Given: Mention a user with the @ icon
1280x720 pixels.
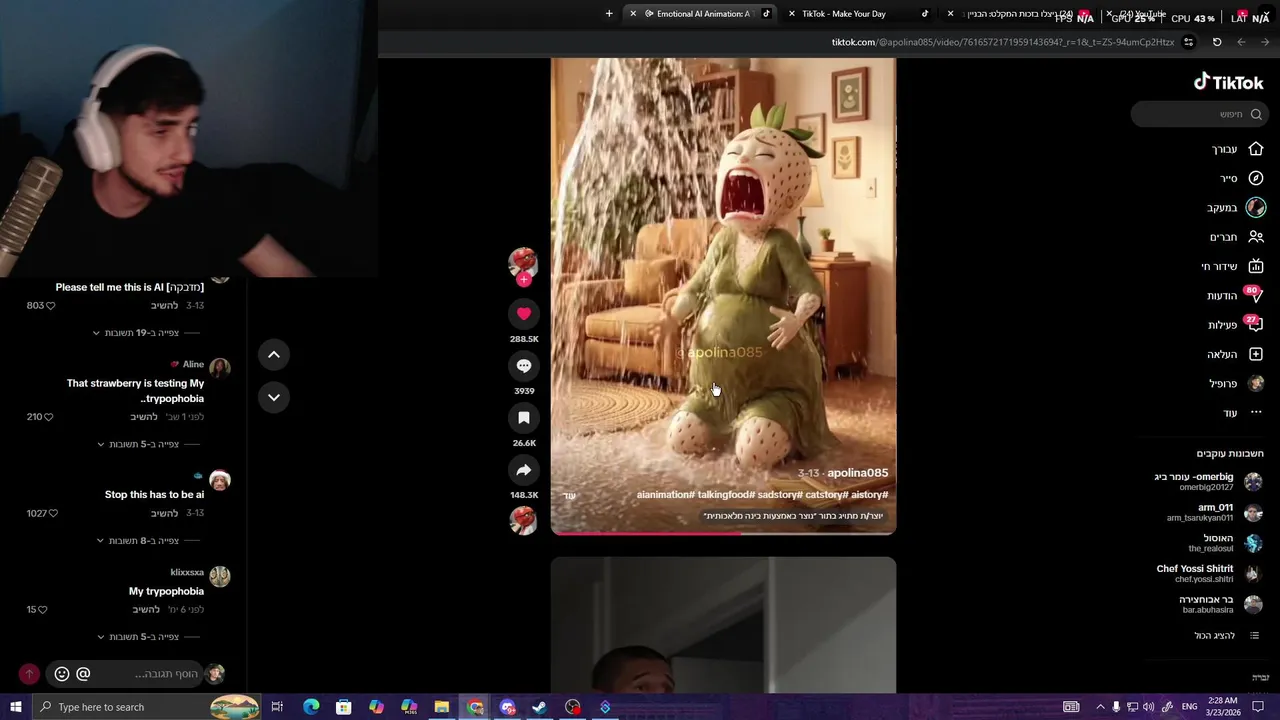Looking at the screenshot, I should (83, 674).
